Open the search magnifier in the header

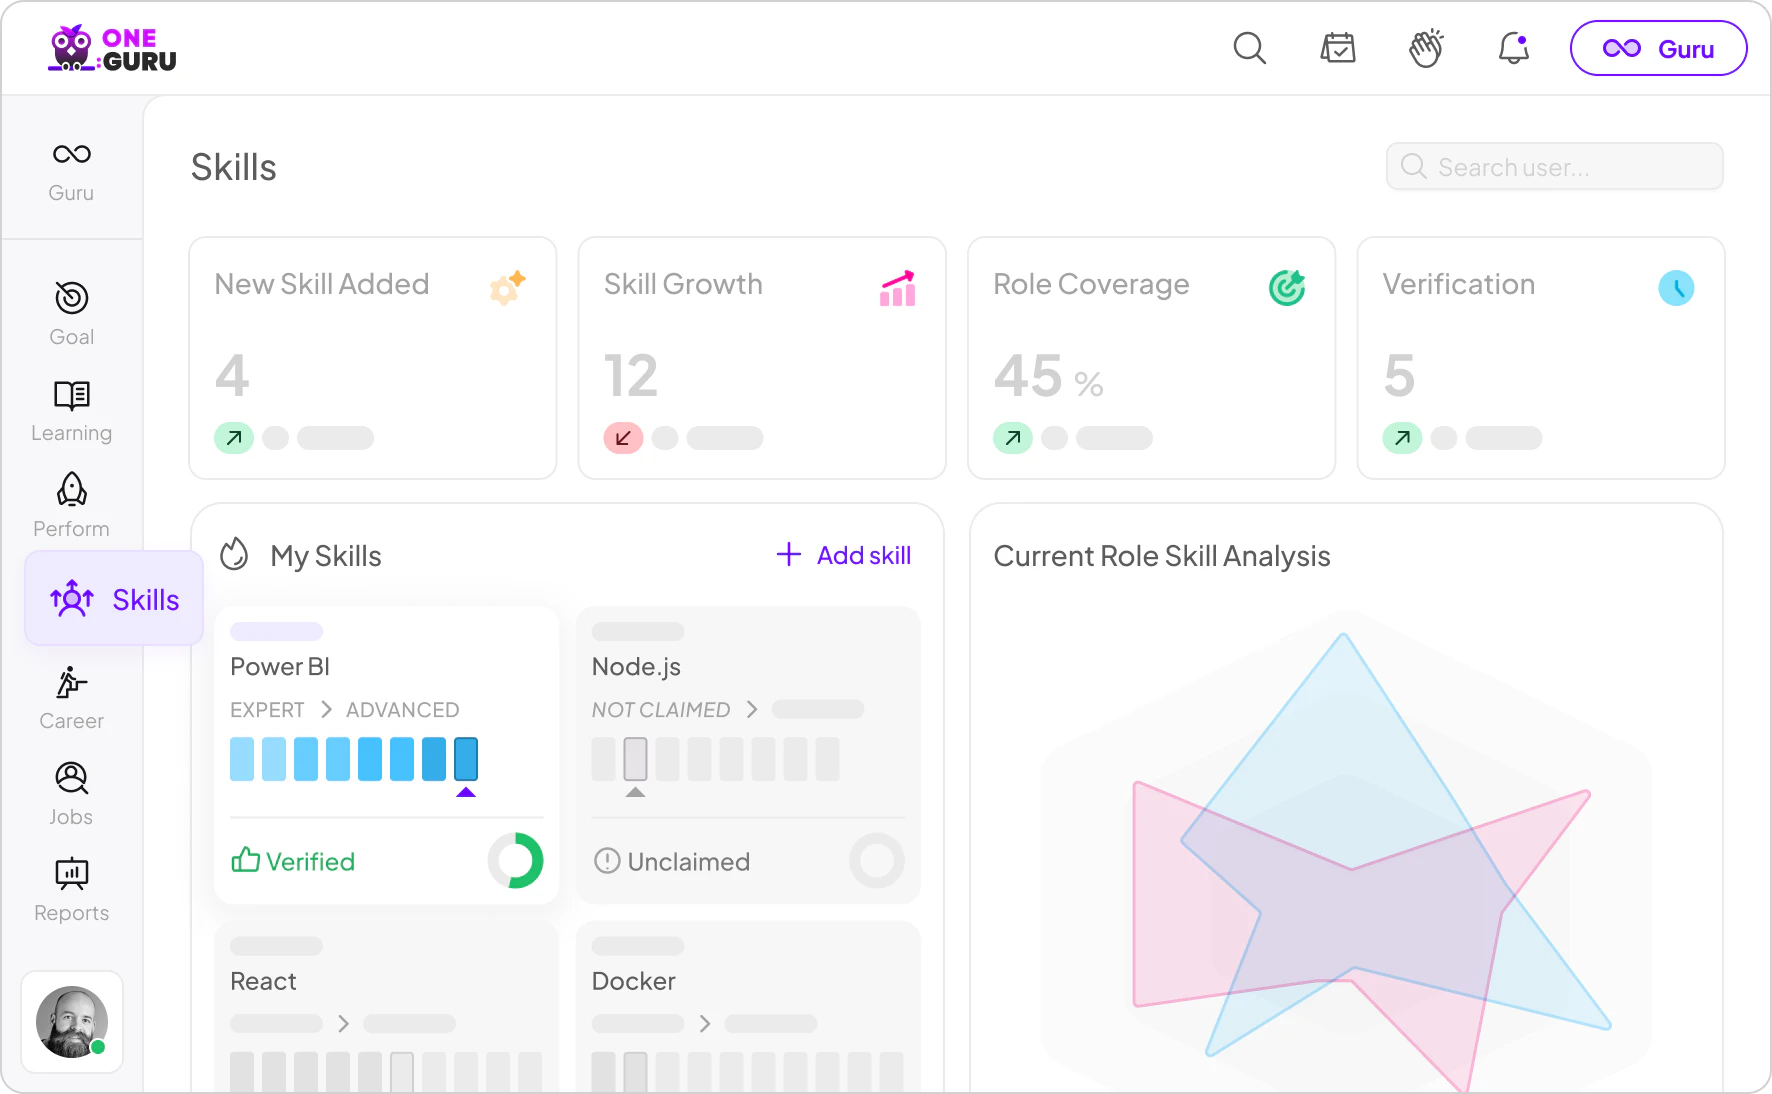1249,48
